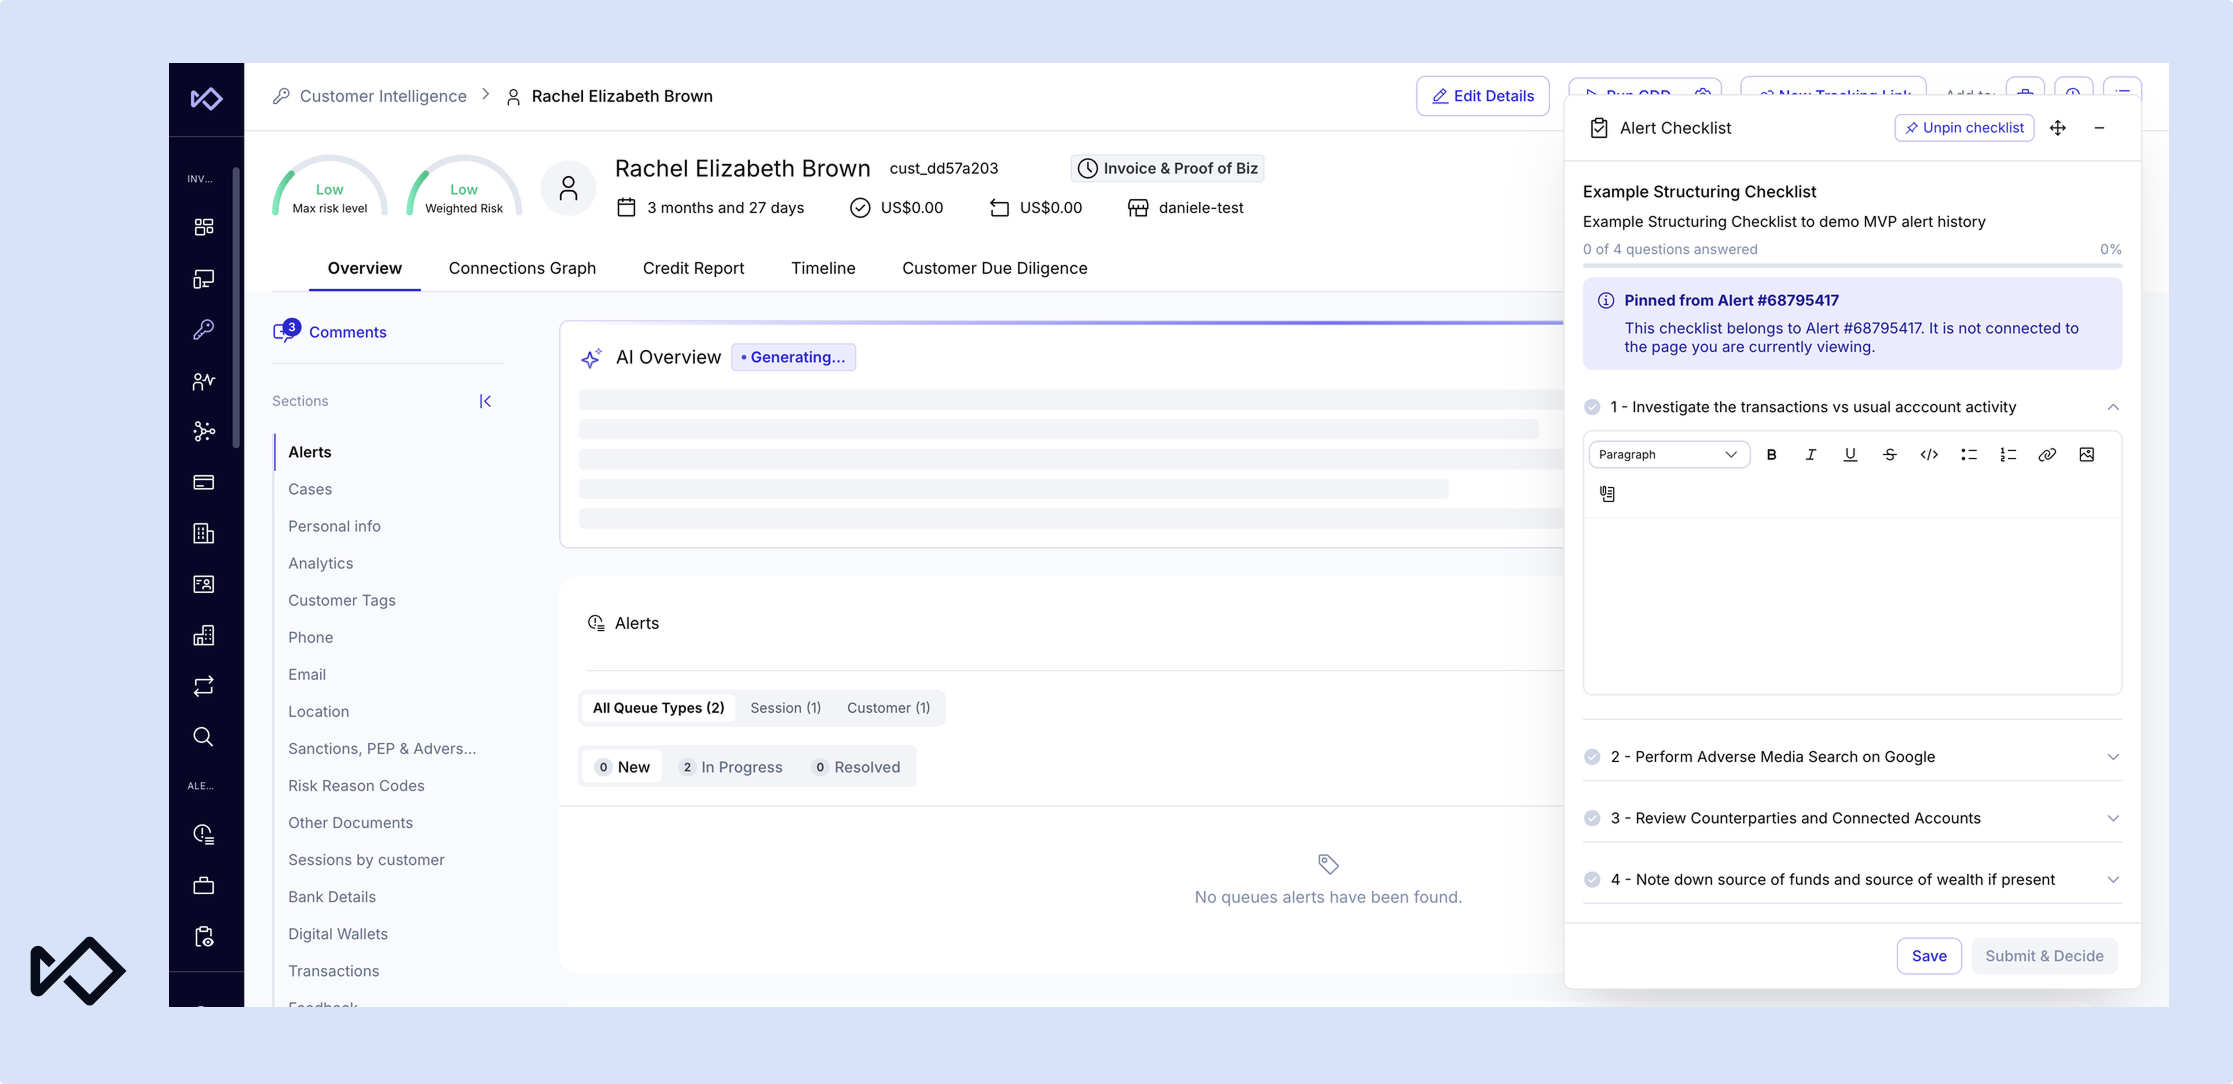Minimize the Alert Checklist panel

(2100, 128)
